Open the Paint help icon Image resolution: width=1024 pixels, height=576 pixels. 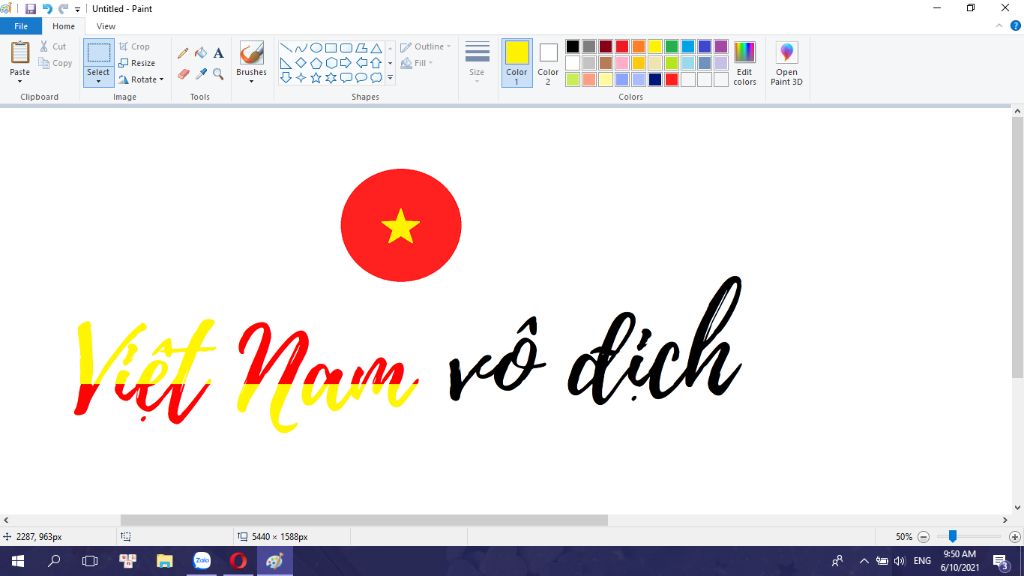(1016, 26)
